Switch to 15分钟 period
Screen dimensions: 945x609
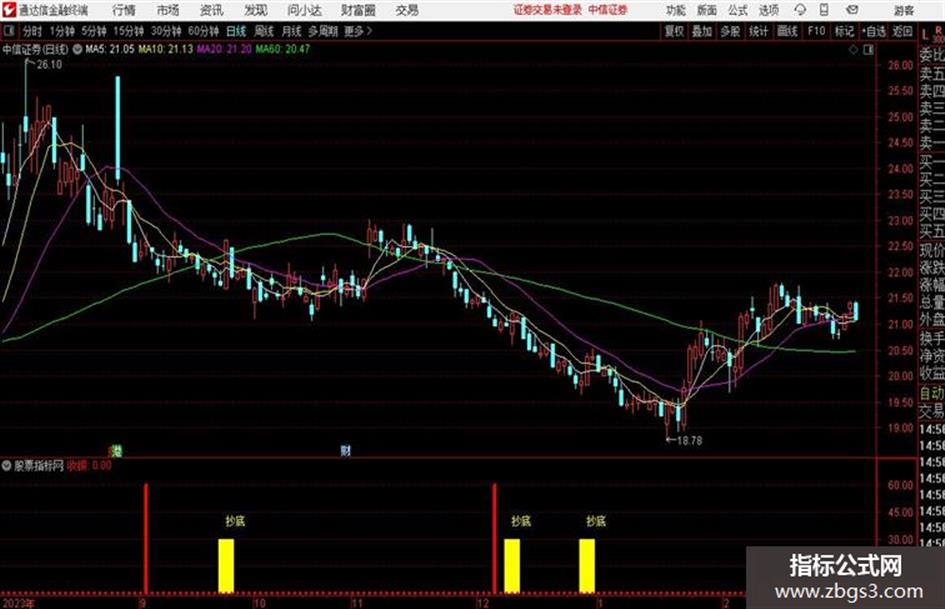point(129,31)
